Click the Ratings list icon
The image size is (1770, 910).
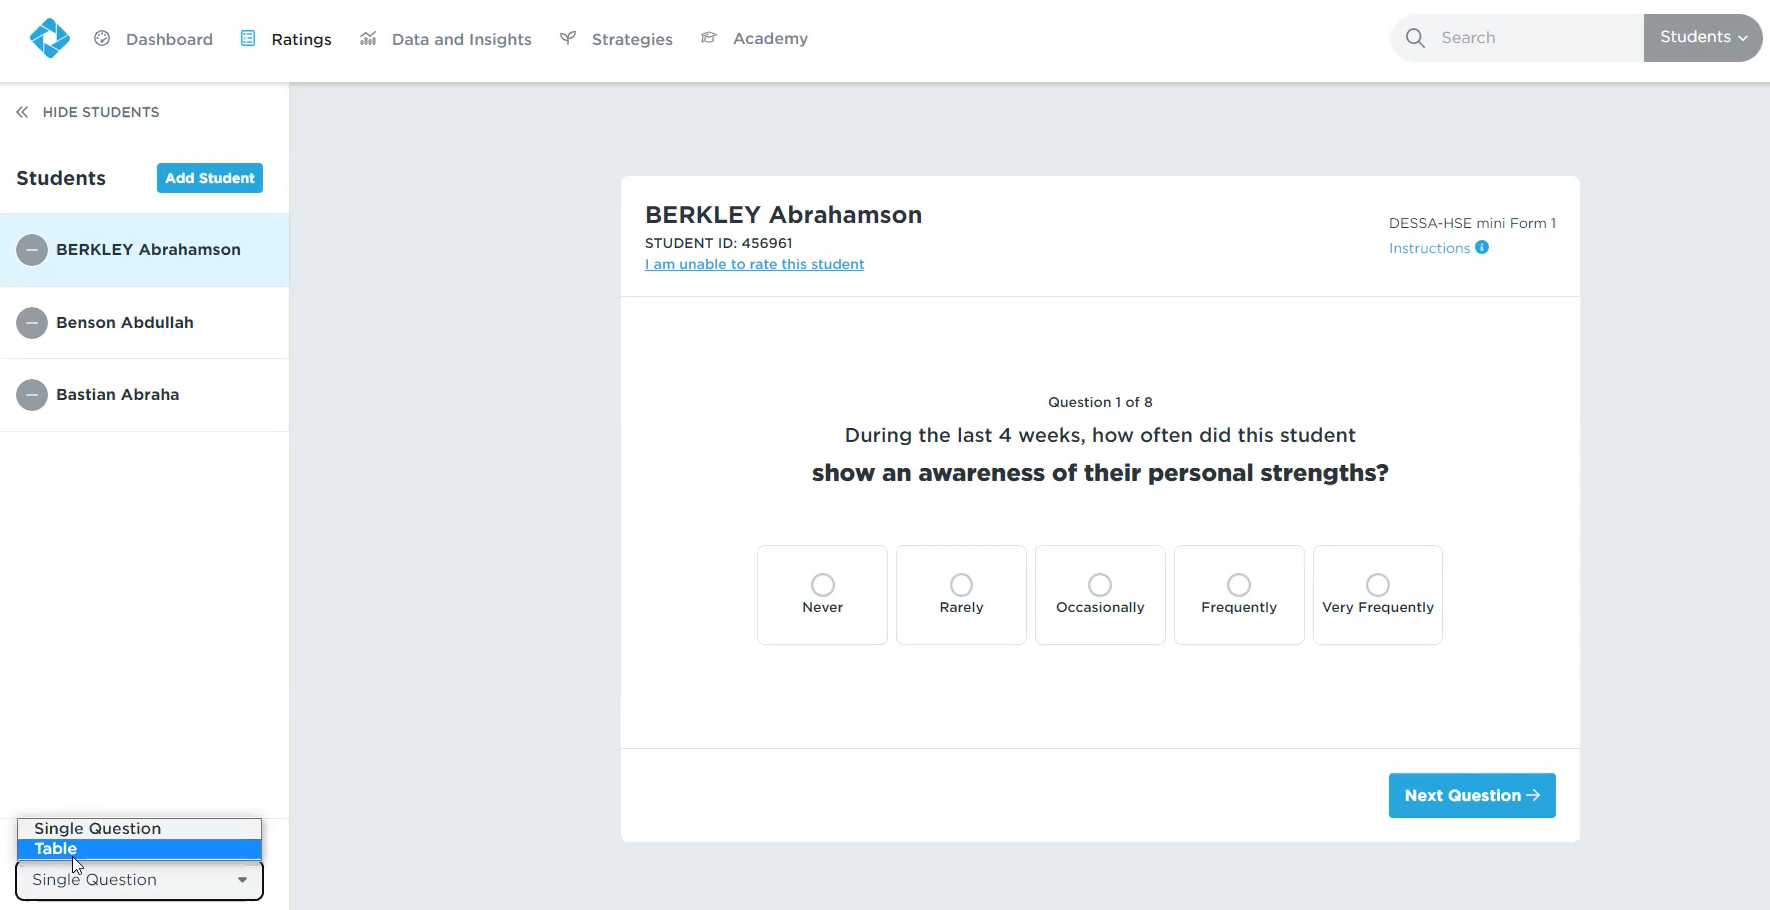tap(248, 38)
